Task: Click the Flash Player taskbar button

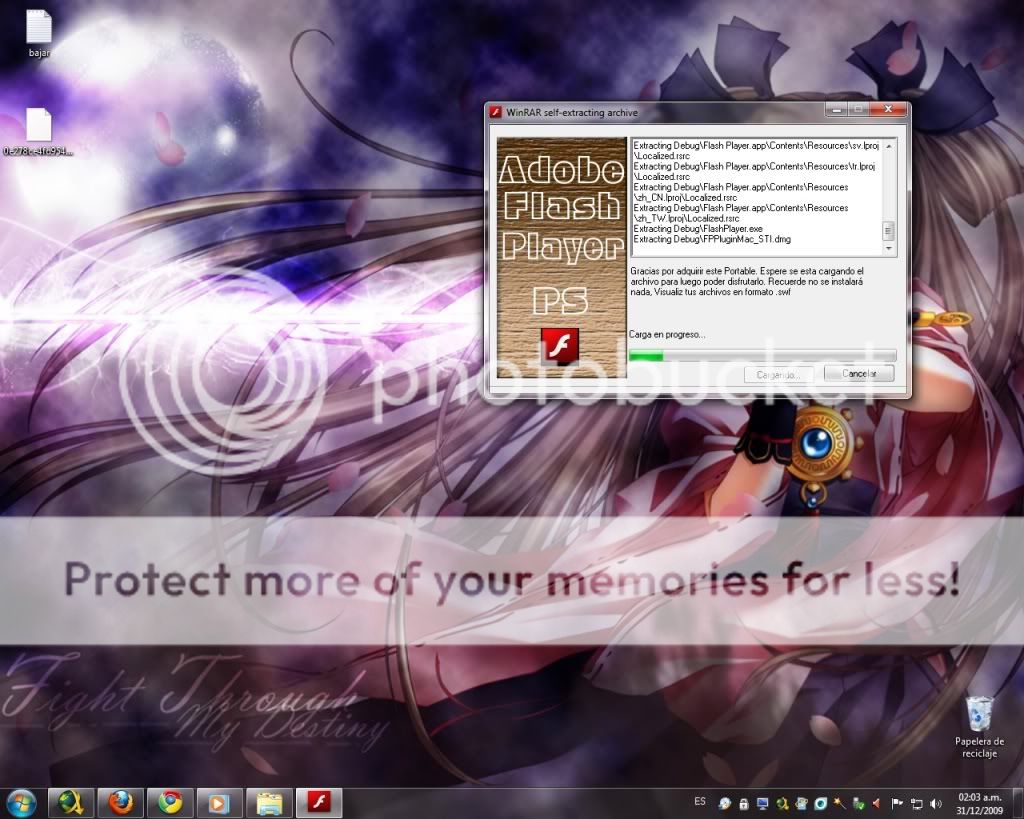Action: click(319, 803)
